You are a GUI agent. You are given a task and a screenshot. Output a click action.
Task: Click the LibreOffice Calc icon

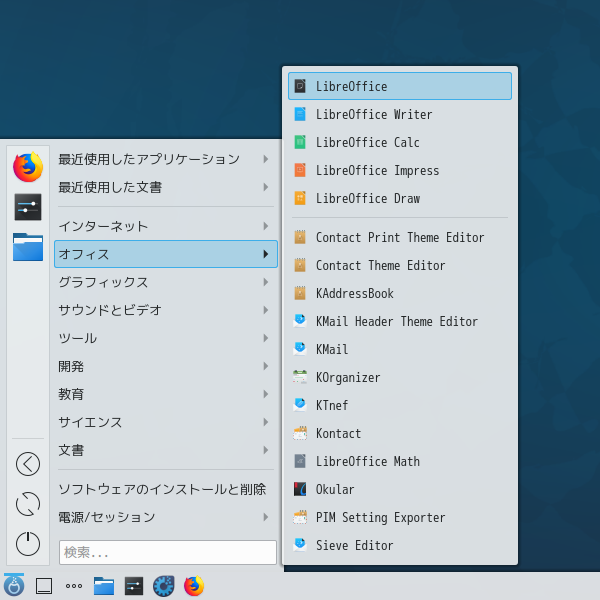300,142
